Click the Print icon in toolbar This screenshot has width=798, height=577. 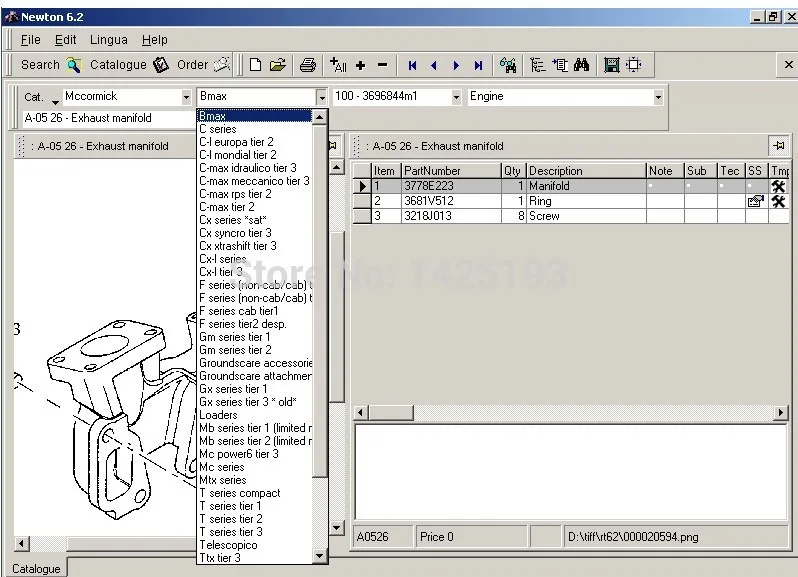tap(308, 65)
